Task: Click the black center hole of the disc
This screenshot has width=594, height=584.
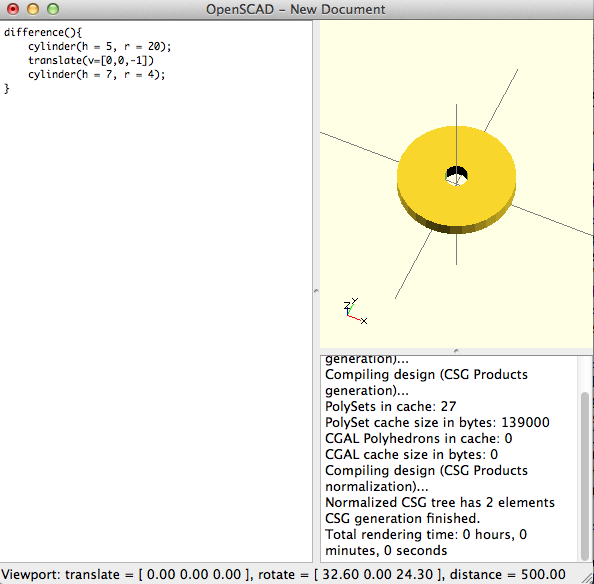Action: (x=456, y=175)
